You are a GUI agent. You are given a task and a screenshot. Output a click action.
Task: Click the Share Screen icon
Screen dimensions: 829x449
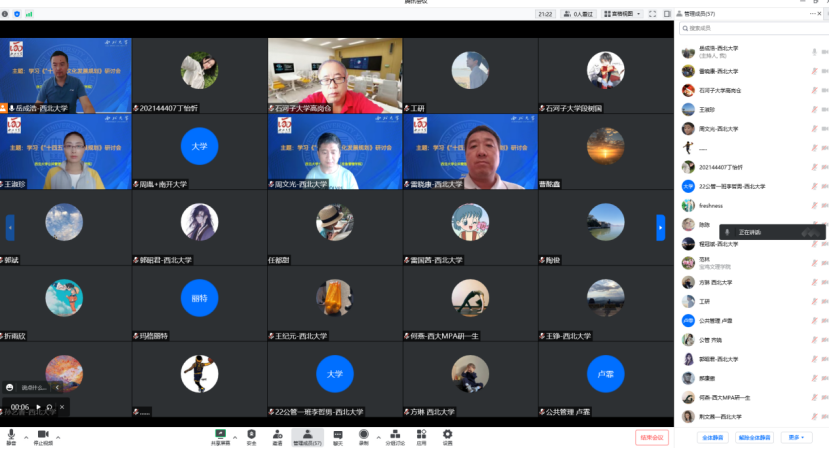click(x=219, y=435)
